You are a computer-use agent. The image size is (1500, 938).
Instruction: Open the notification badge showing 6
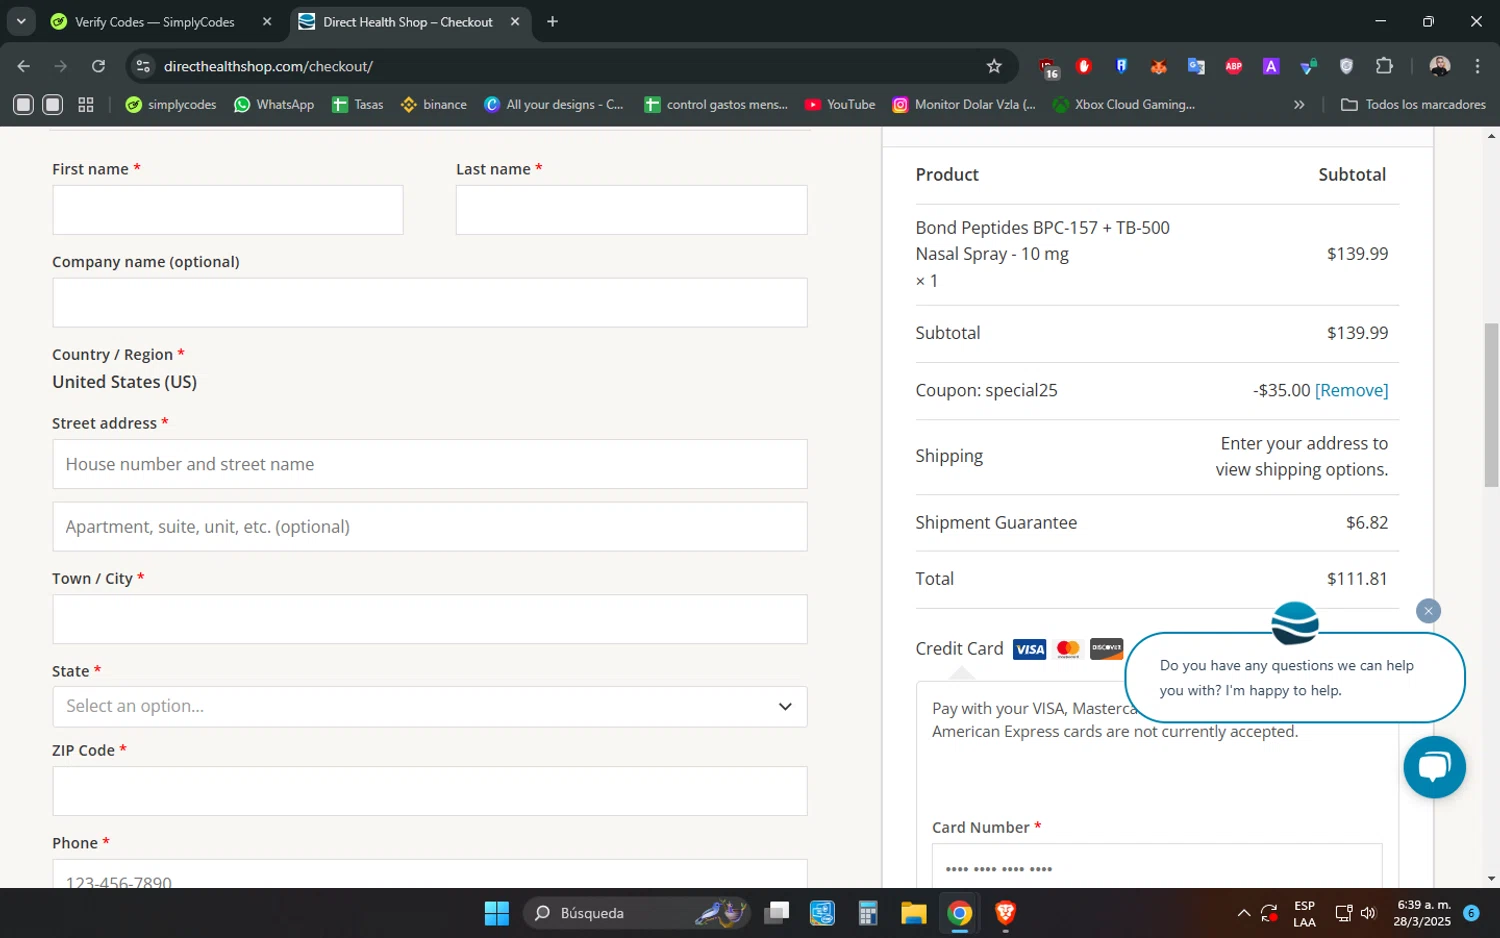click(1471, 913)
